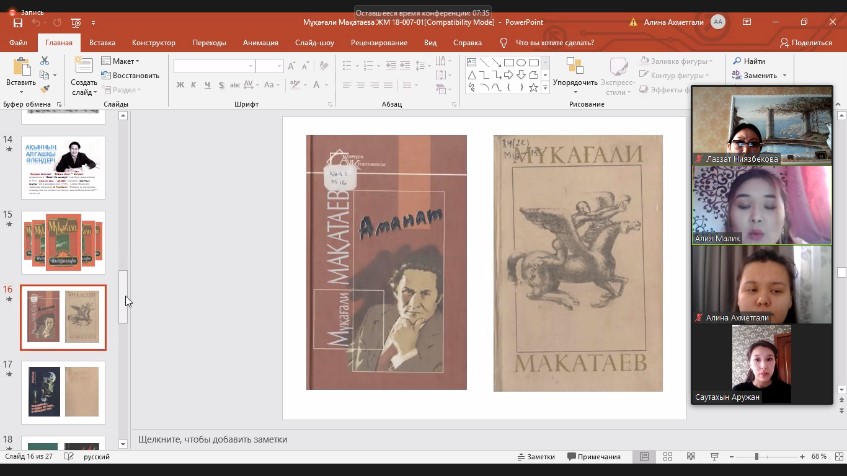Click the Save icon in quick access toolbar
This screenshot has width=847, height=476.
[17, 22]
